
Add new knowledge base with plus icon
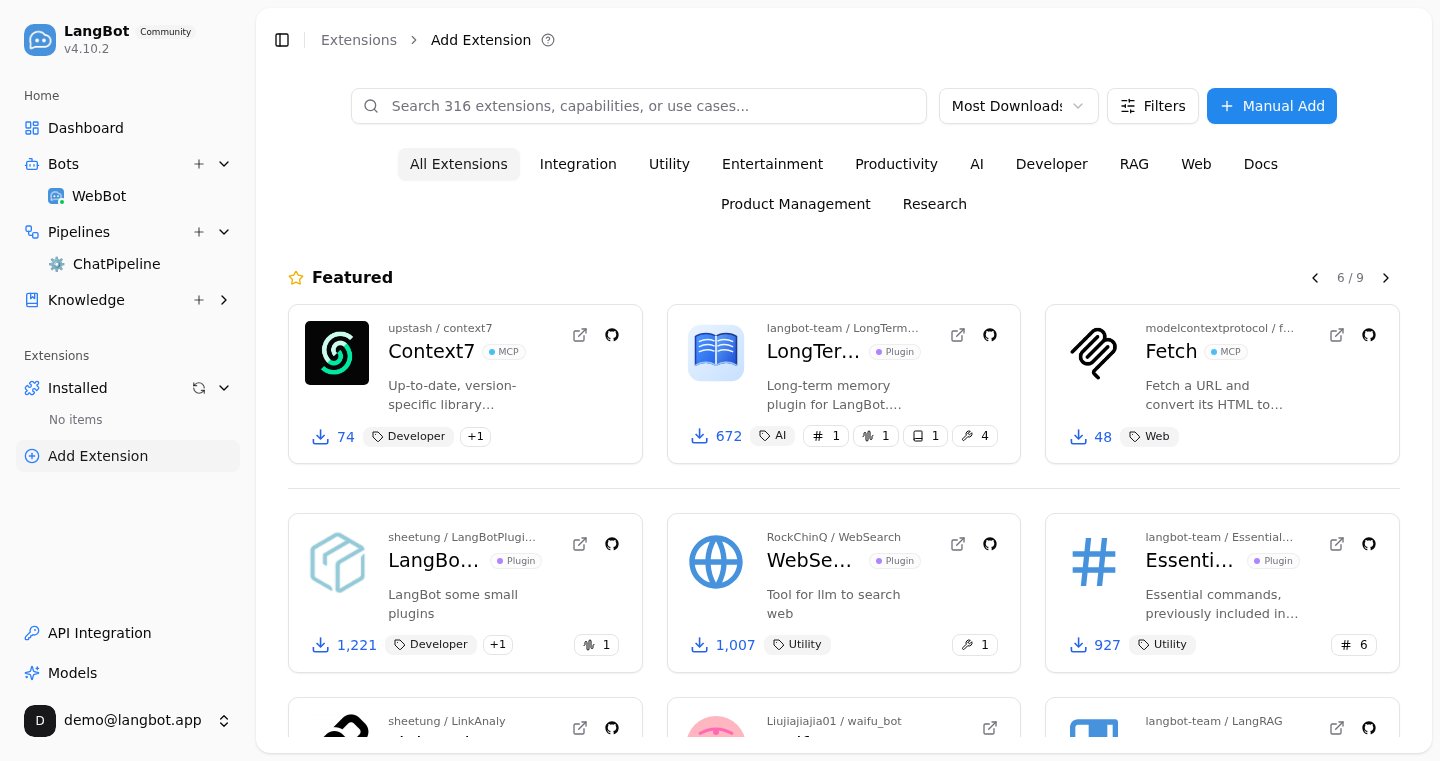tap(199, 300)
